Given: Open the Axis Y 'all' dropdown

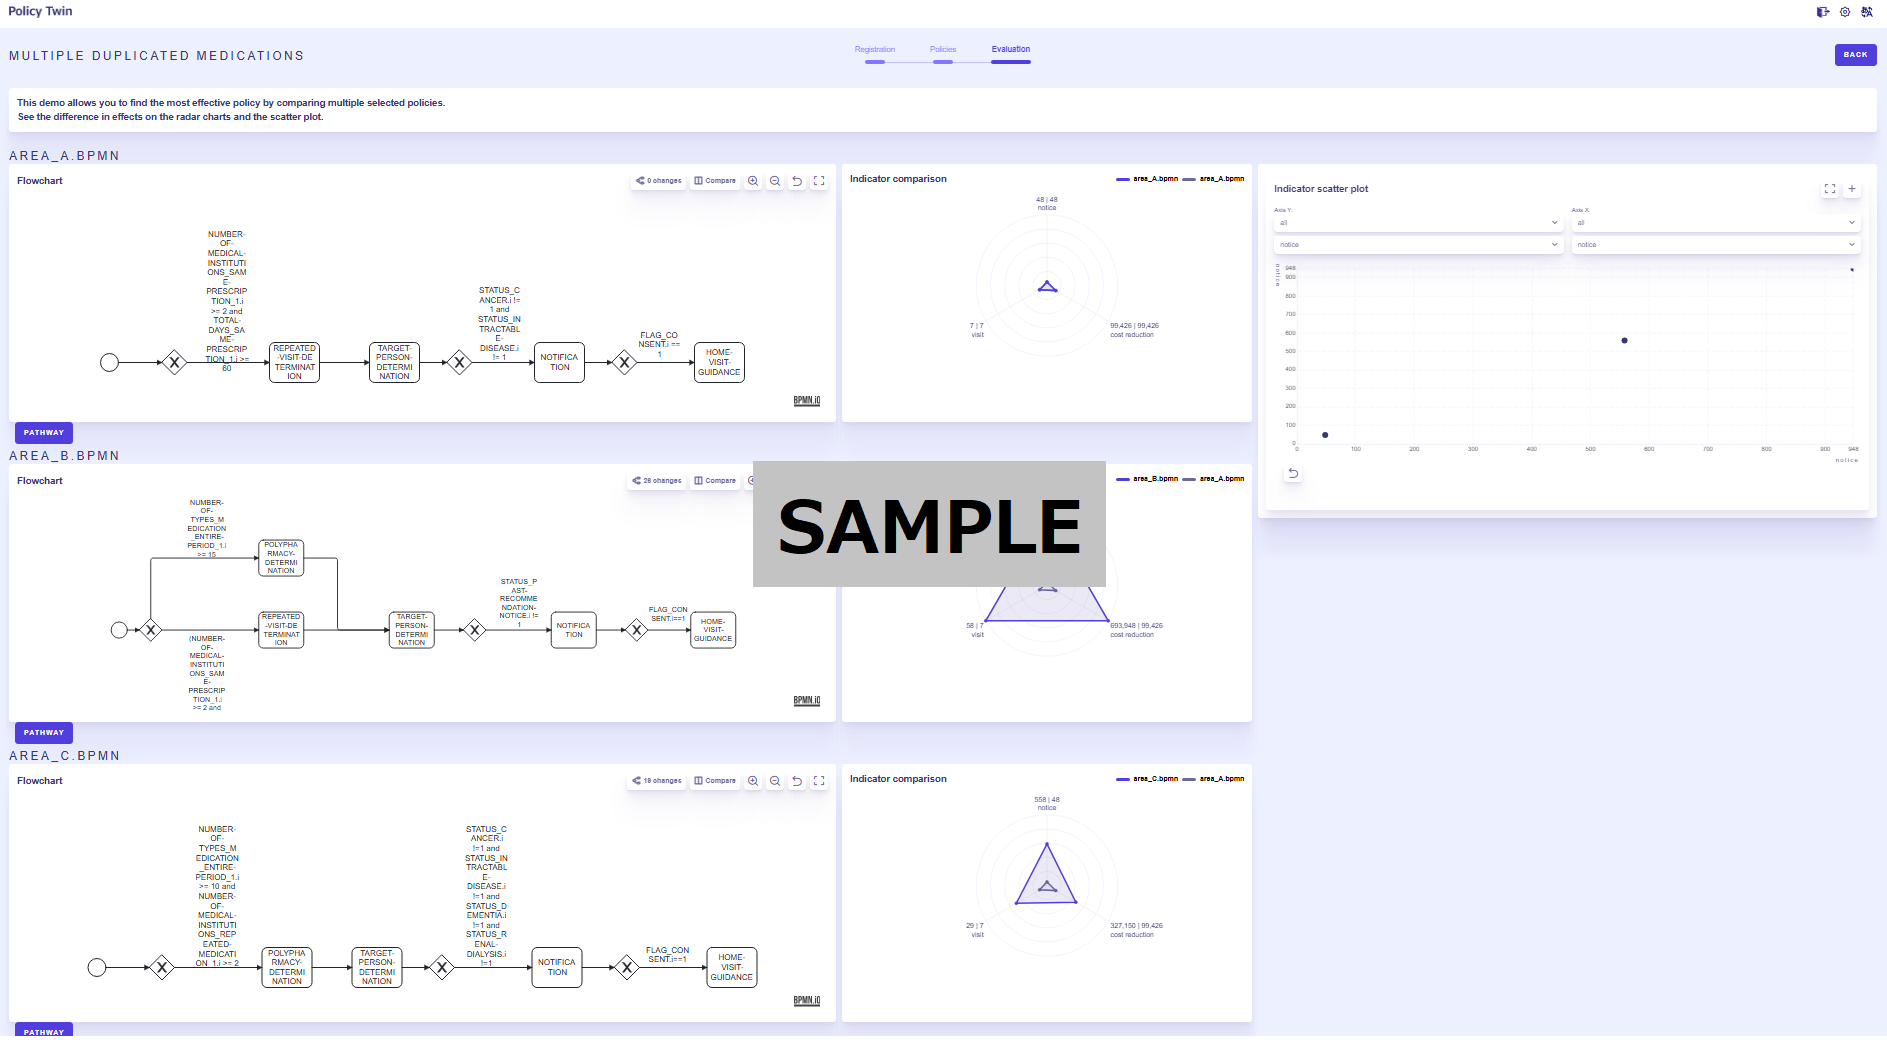Looking at the screenshot, I should 1417,223.
